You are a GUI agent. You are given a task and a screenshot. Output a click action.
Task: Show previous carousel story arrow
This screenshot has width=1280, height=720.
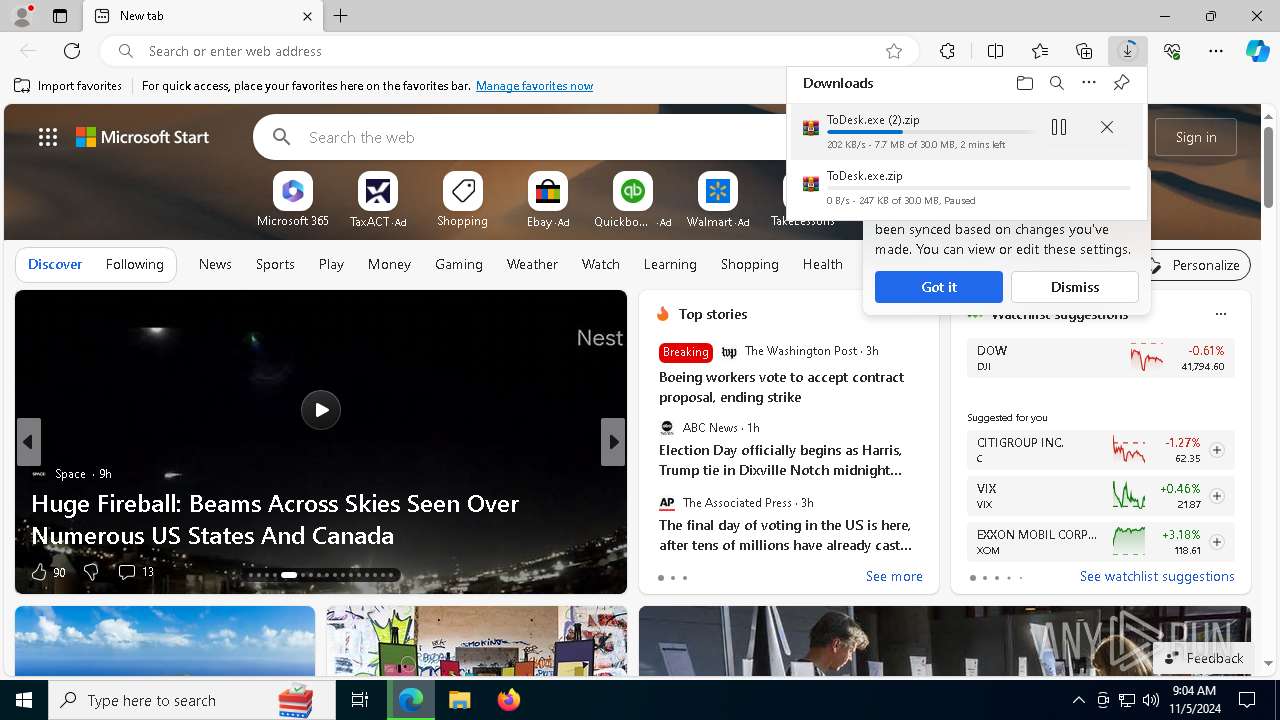[29, 442]
